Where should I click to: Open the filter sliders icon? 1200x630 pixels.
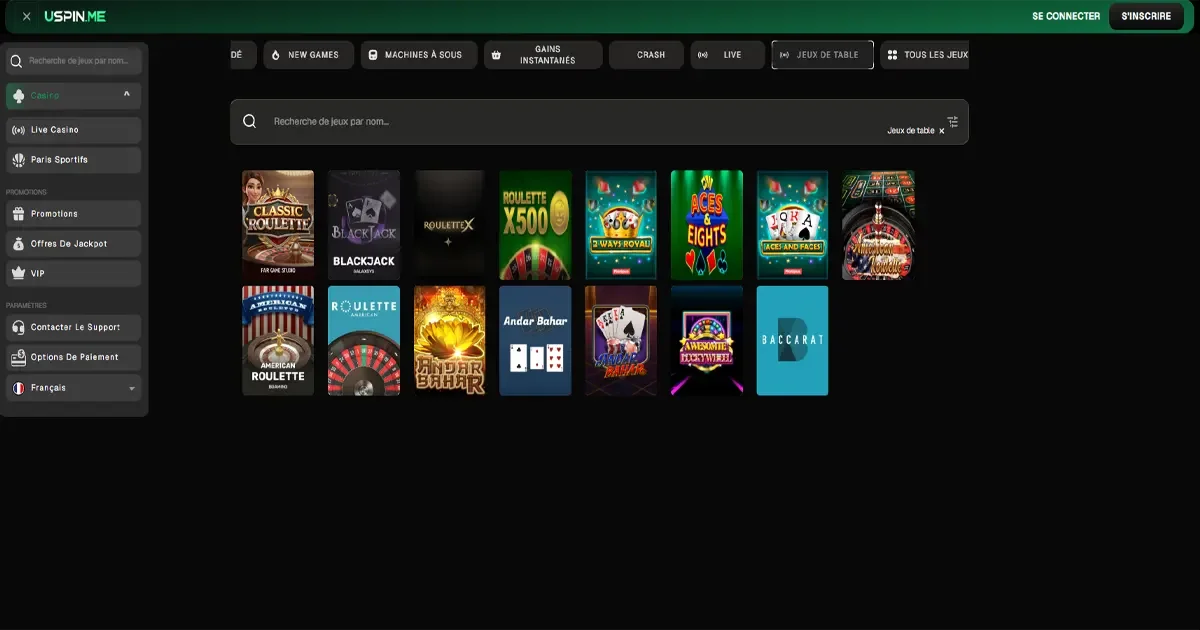[x=953, y=122]
